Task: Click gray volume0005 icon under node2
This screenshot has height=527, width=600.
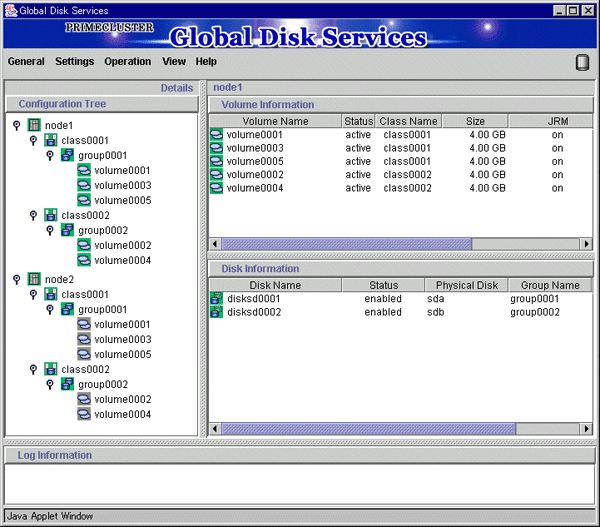Action: tap(84, 354)
